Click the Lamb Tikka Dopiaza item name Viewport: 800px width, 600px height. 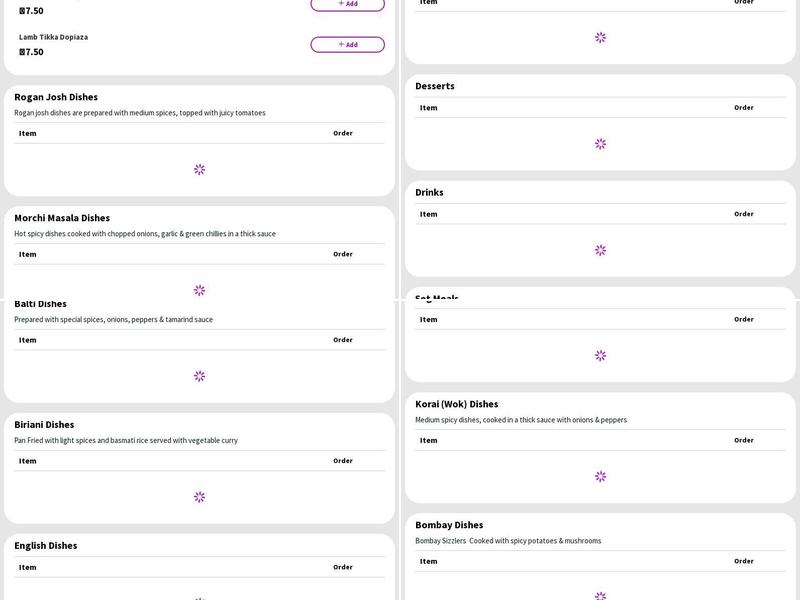[53, 37]
